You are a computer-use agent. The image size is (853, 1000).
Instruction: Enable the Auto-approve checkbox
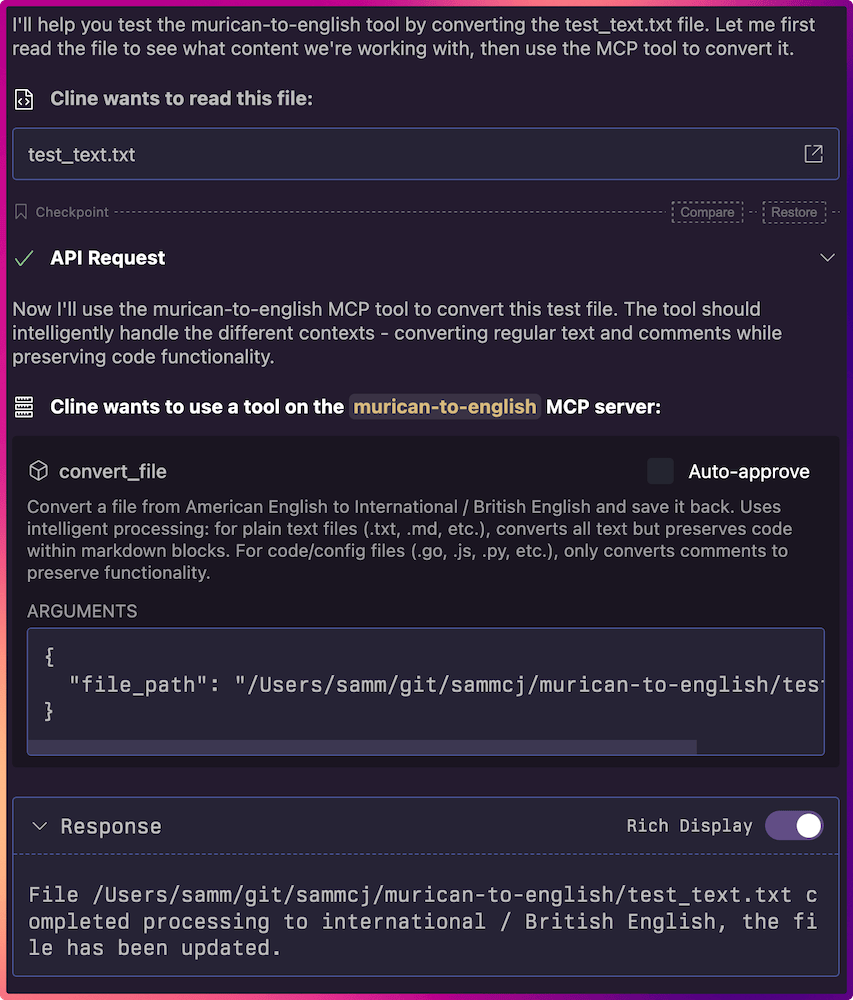tap(660, 471)
